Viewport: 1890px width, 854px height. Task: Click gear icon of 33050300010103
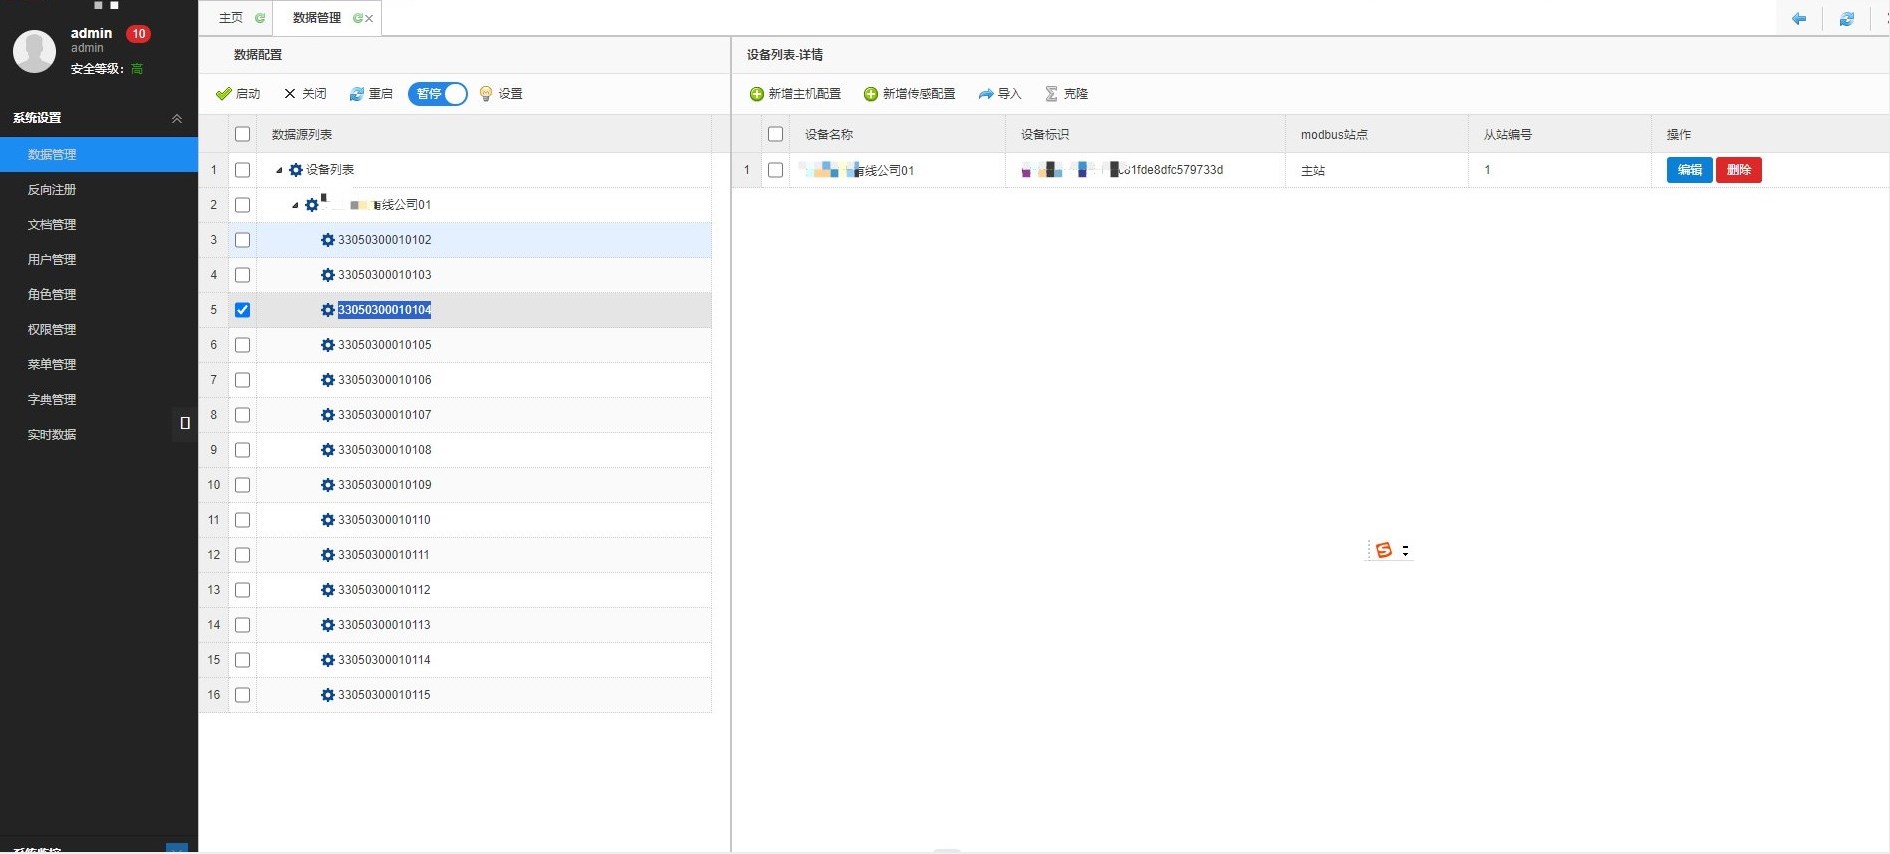tap(327, 275)
